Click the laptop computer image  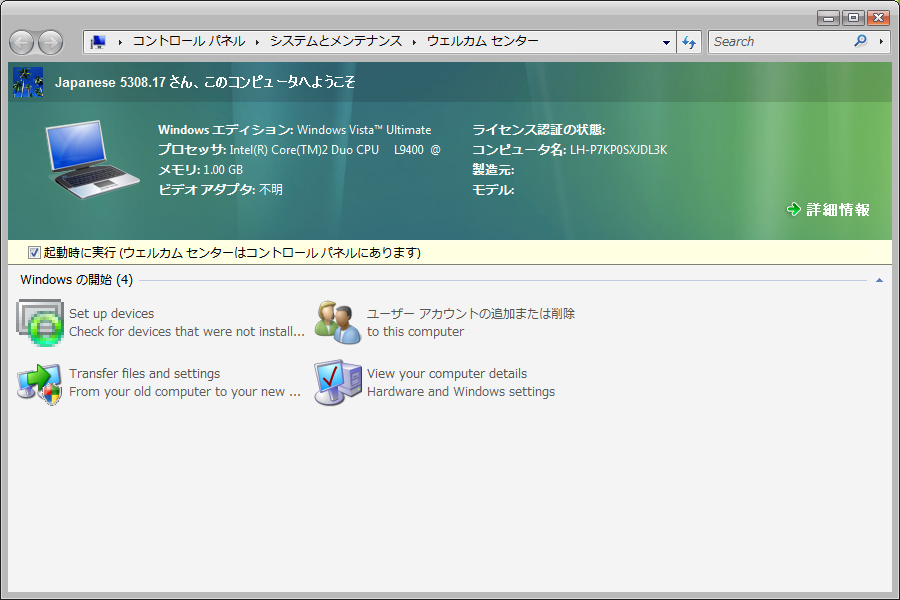tap(92, 160)
